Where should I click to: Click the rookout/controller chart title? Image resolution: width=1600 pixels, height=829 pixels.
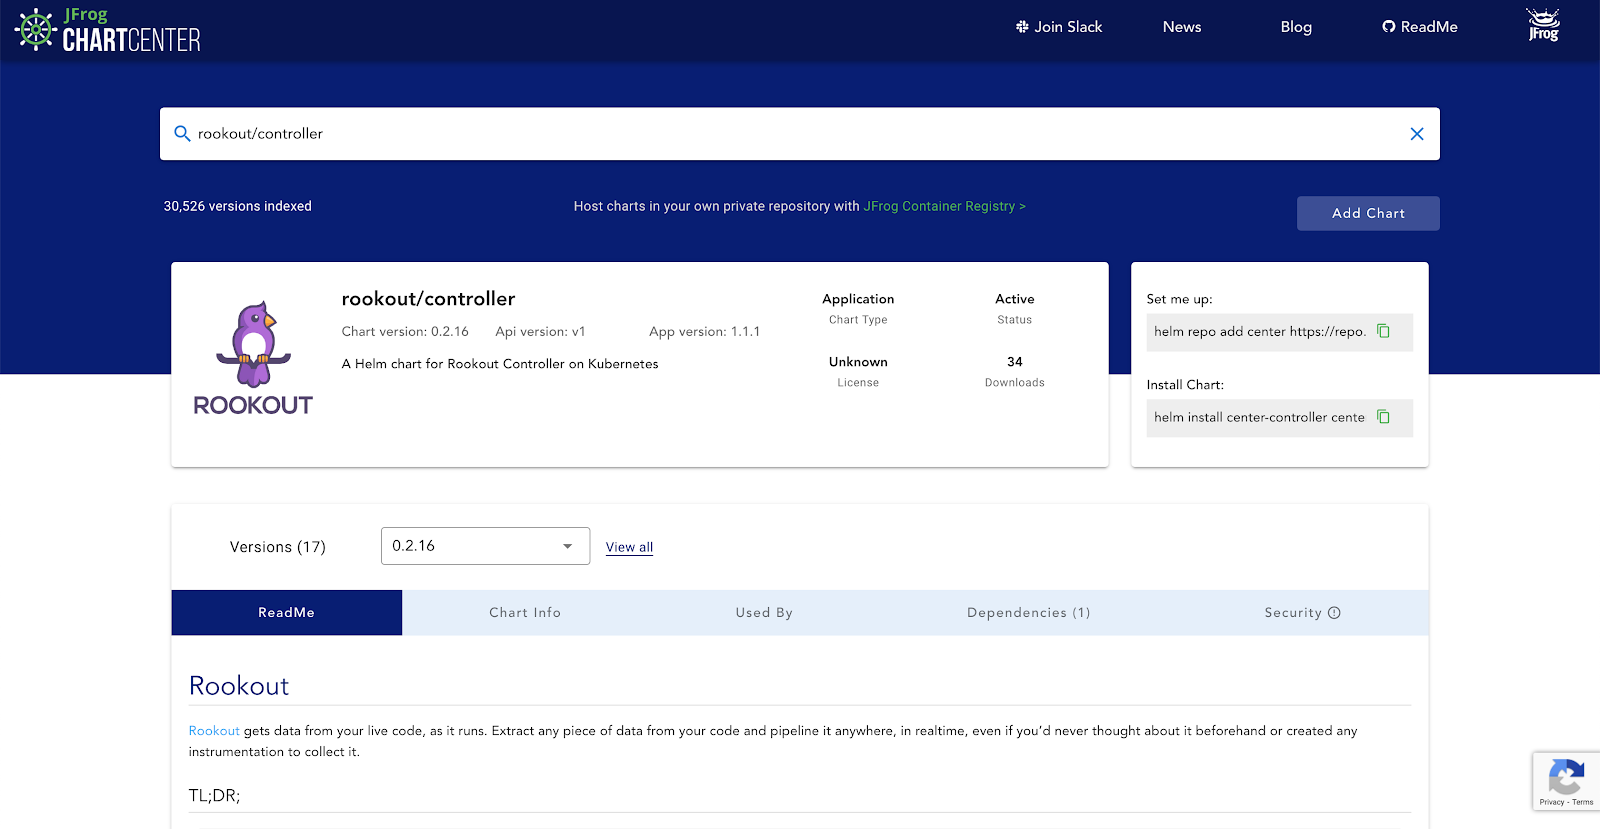[428, 299]
